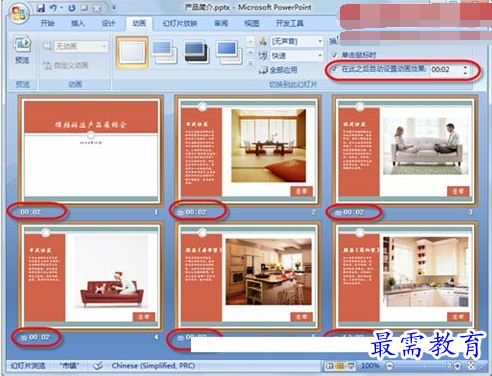Toggle the 单击鼠标时 checkbox
492x376 pixels.
[335, 55]
